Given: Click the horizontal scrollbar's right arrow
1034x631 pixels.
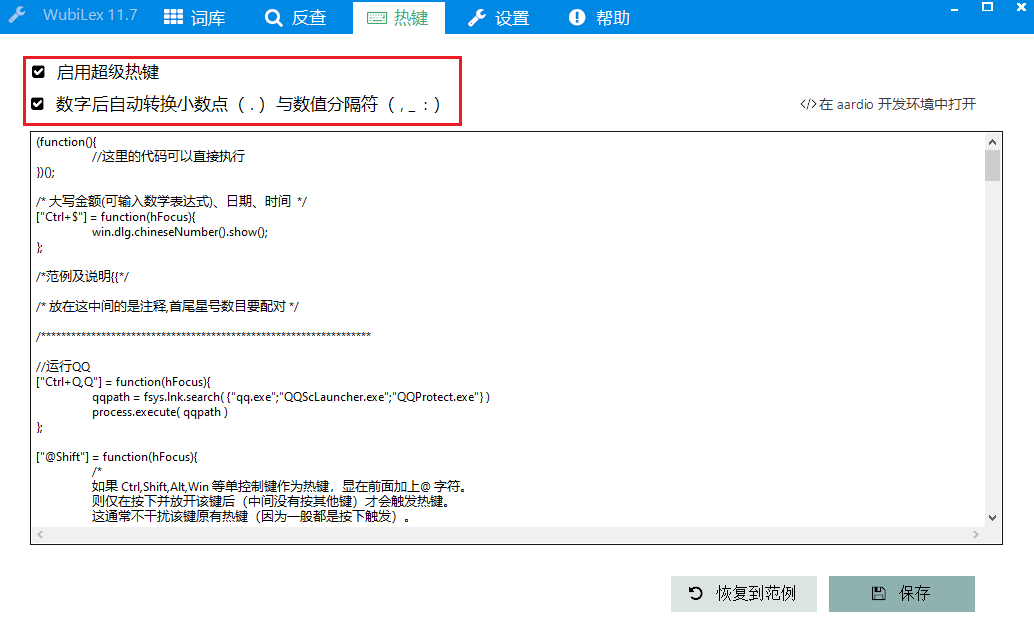Looking at the screenshot, I should 976,535.
